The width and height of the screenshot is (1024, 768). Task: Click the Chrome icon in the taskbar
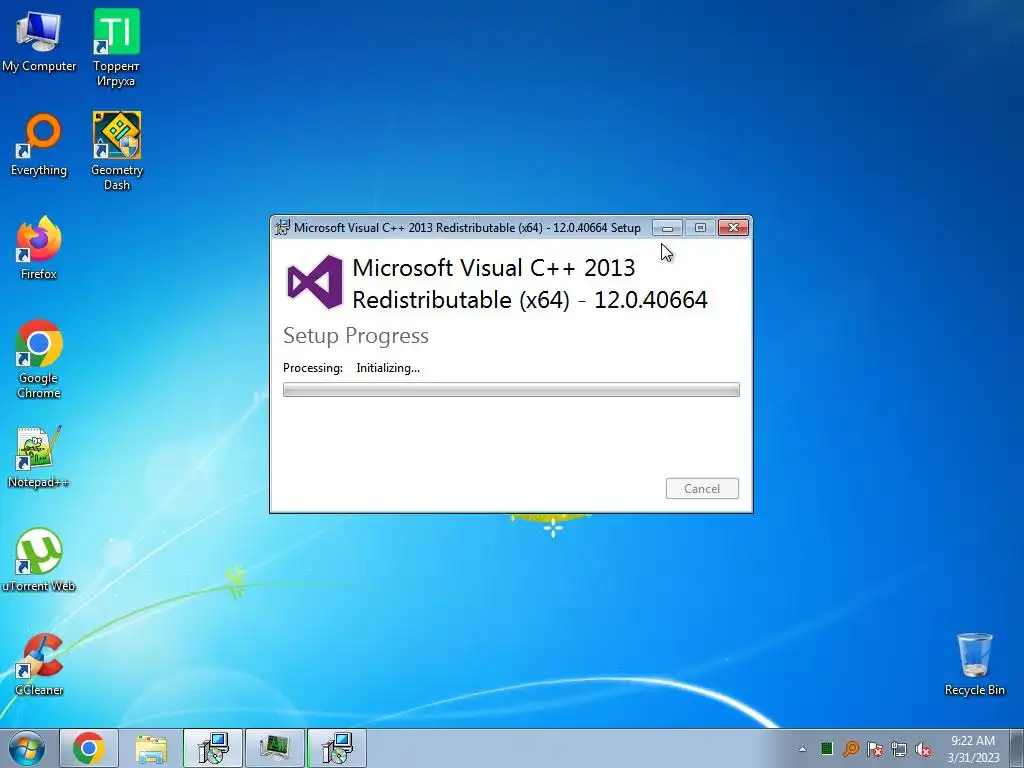89,748
